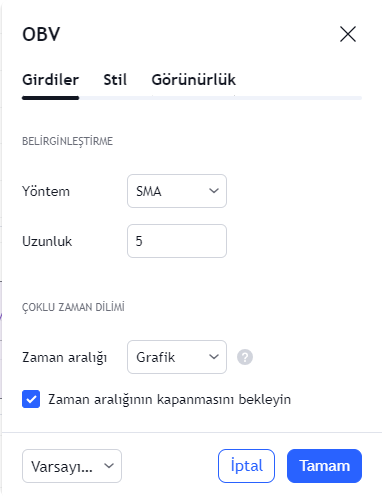Confirm settings with the Tamam button
The image size is (382, 498).
pos(324,466)
